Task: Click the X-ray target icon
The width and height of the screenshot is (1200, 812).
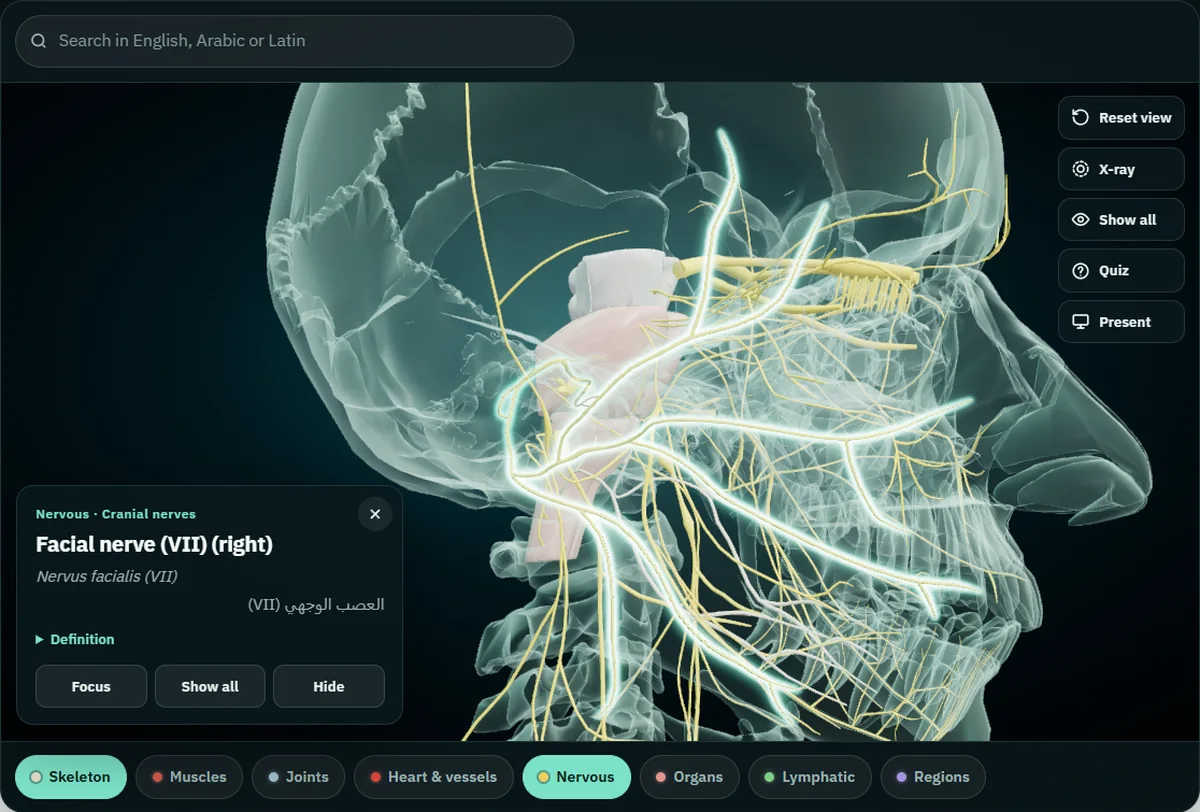Action: 1080,169
